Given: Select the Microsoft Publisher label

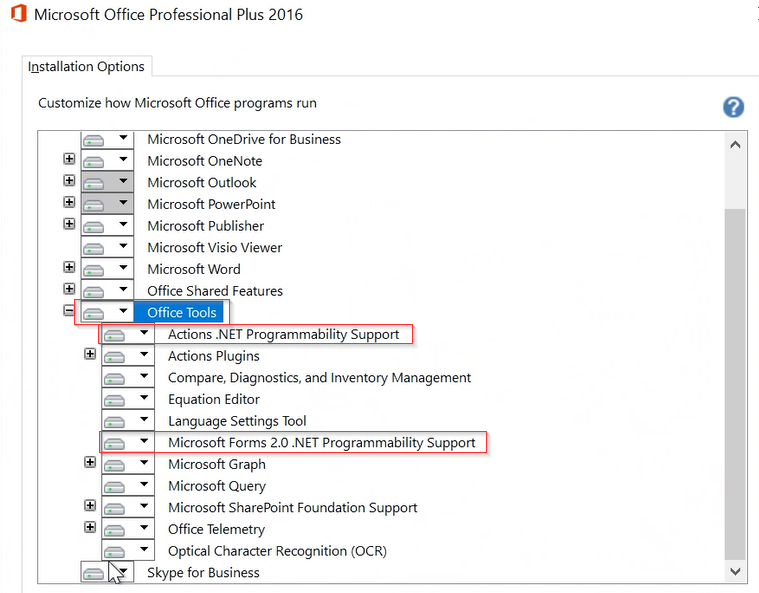Looking at the screenshot, I should tap(206, 226).
